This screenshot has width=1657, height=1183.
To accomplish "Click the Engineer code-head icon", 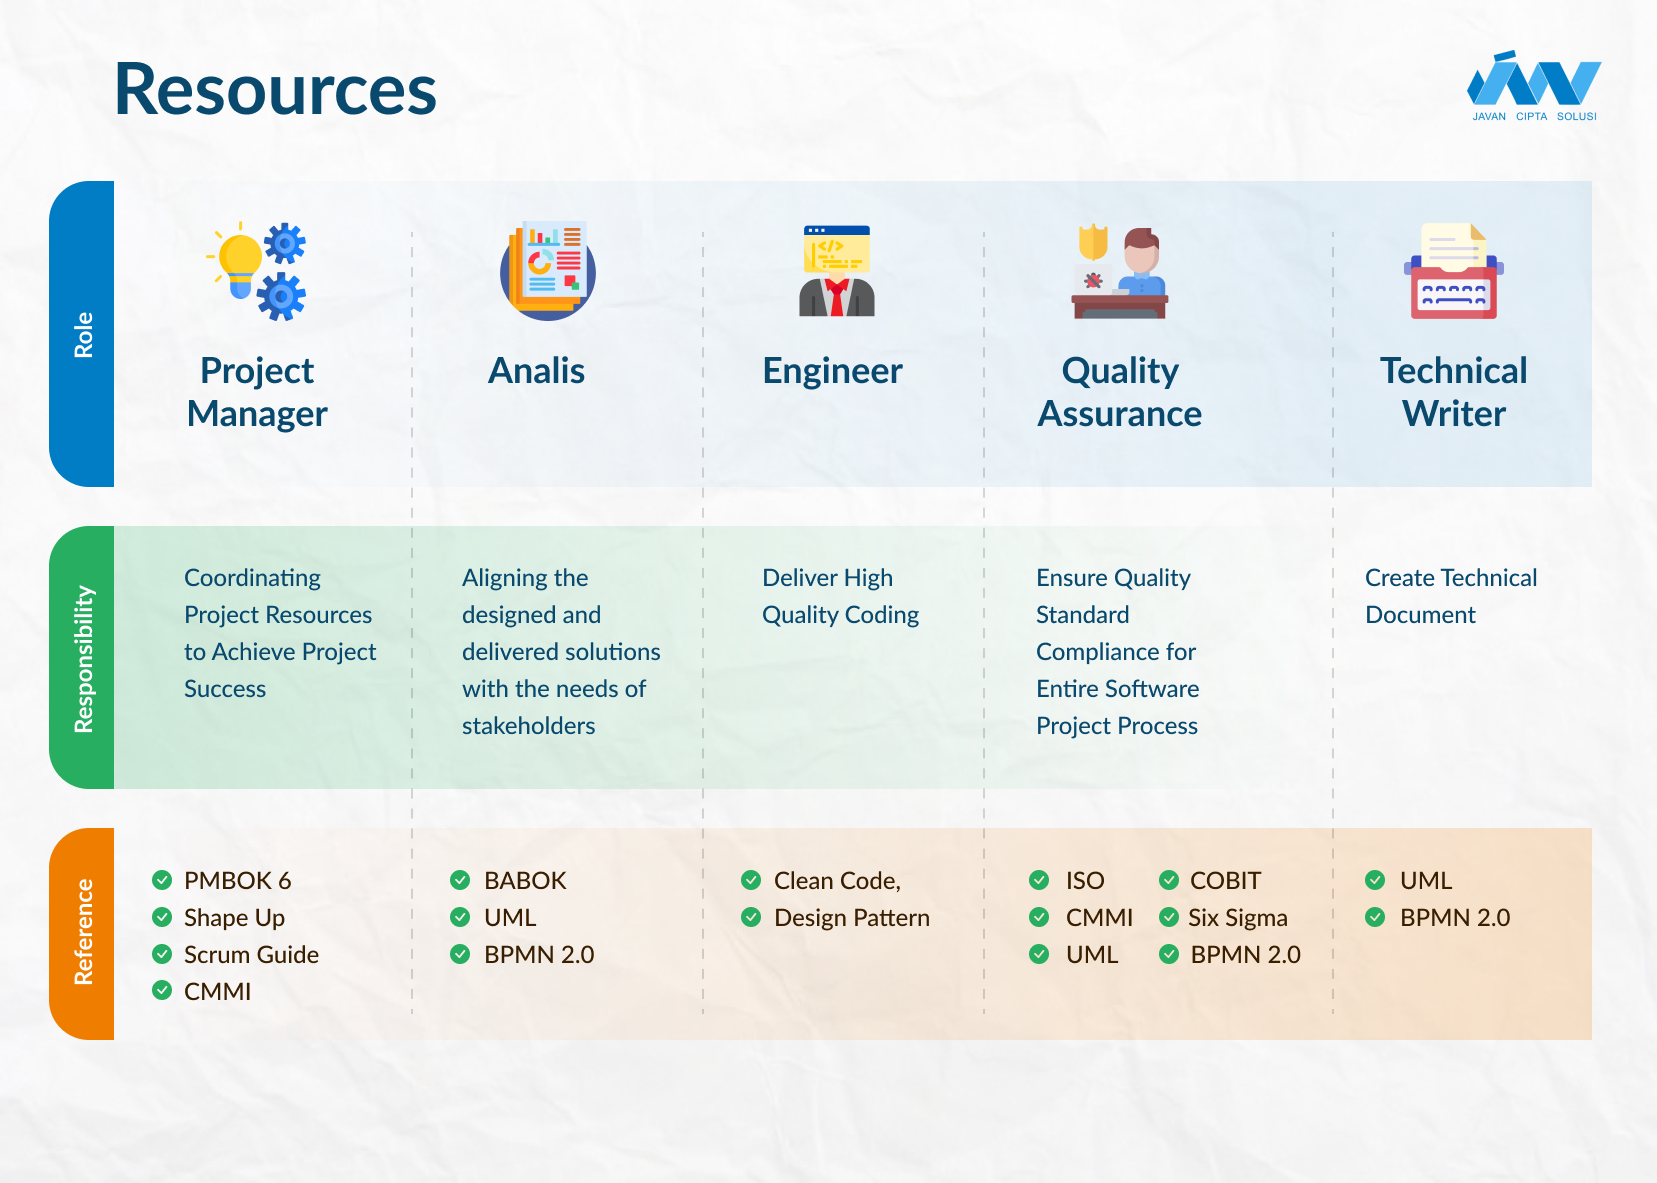I will (837, 271).
